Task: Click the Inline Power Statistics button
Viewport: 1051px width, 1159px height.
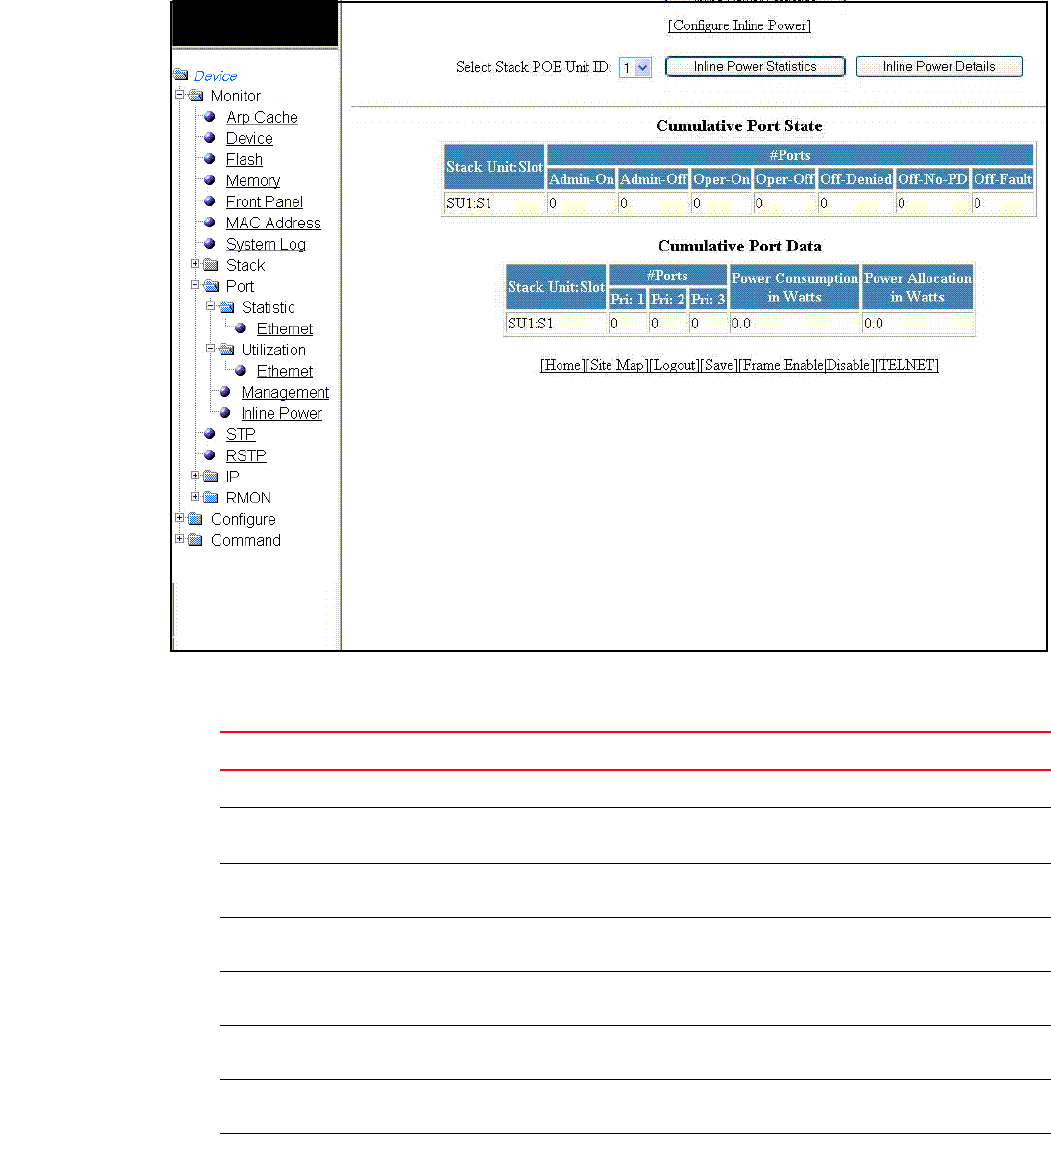Action: pos(755,67)
